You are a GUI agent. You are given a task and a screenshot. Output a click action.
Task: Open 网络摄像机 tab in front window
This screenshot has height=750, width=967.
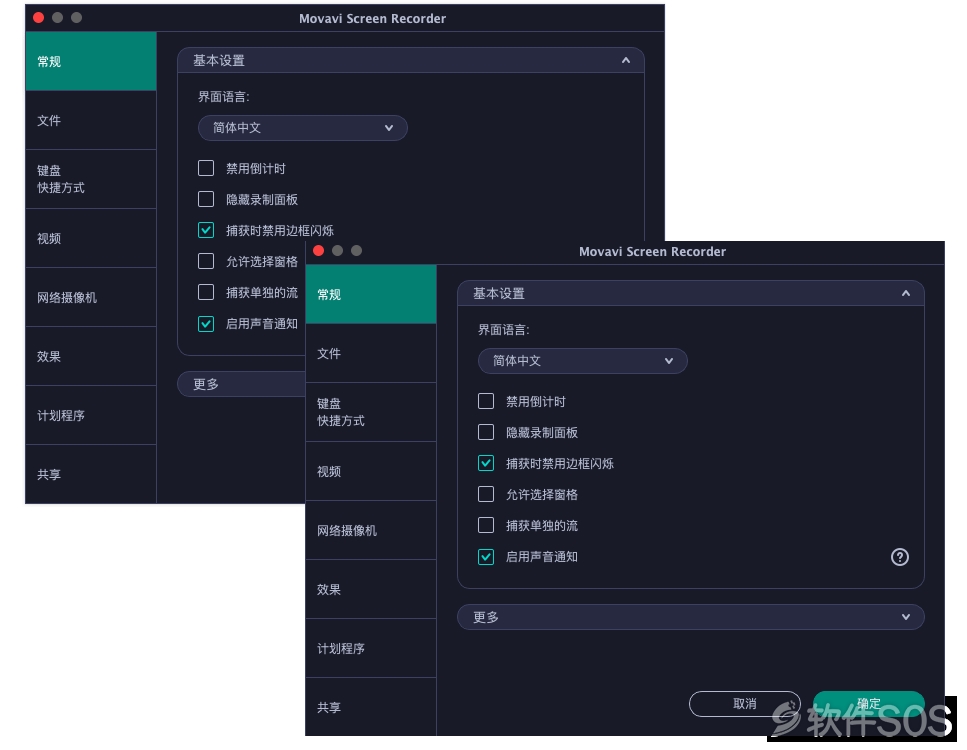[x=371, y=530]
